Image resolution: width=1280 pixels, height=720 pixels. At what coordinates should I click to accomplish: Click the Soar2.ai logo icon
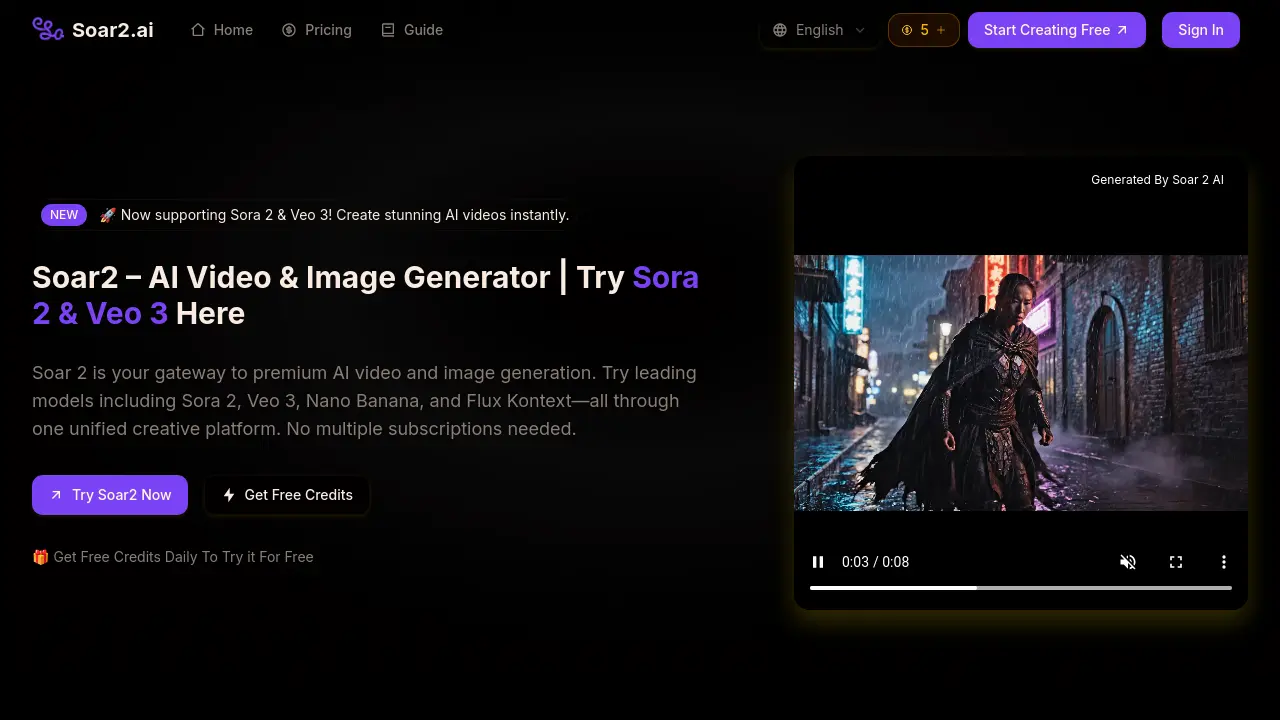pos(48,29)
